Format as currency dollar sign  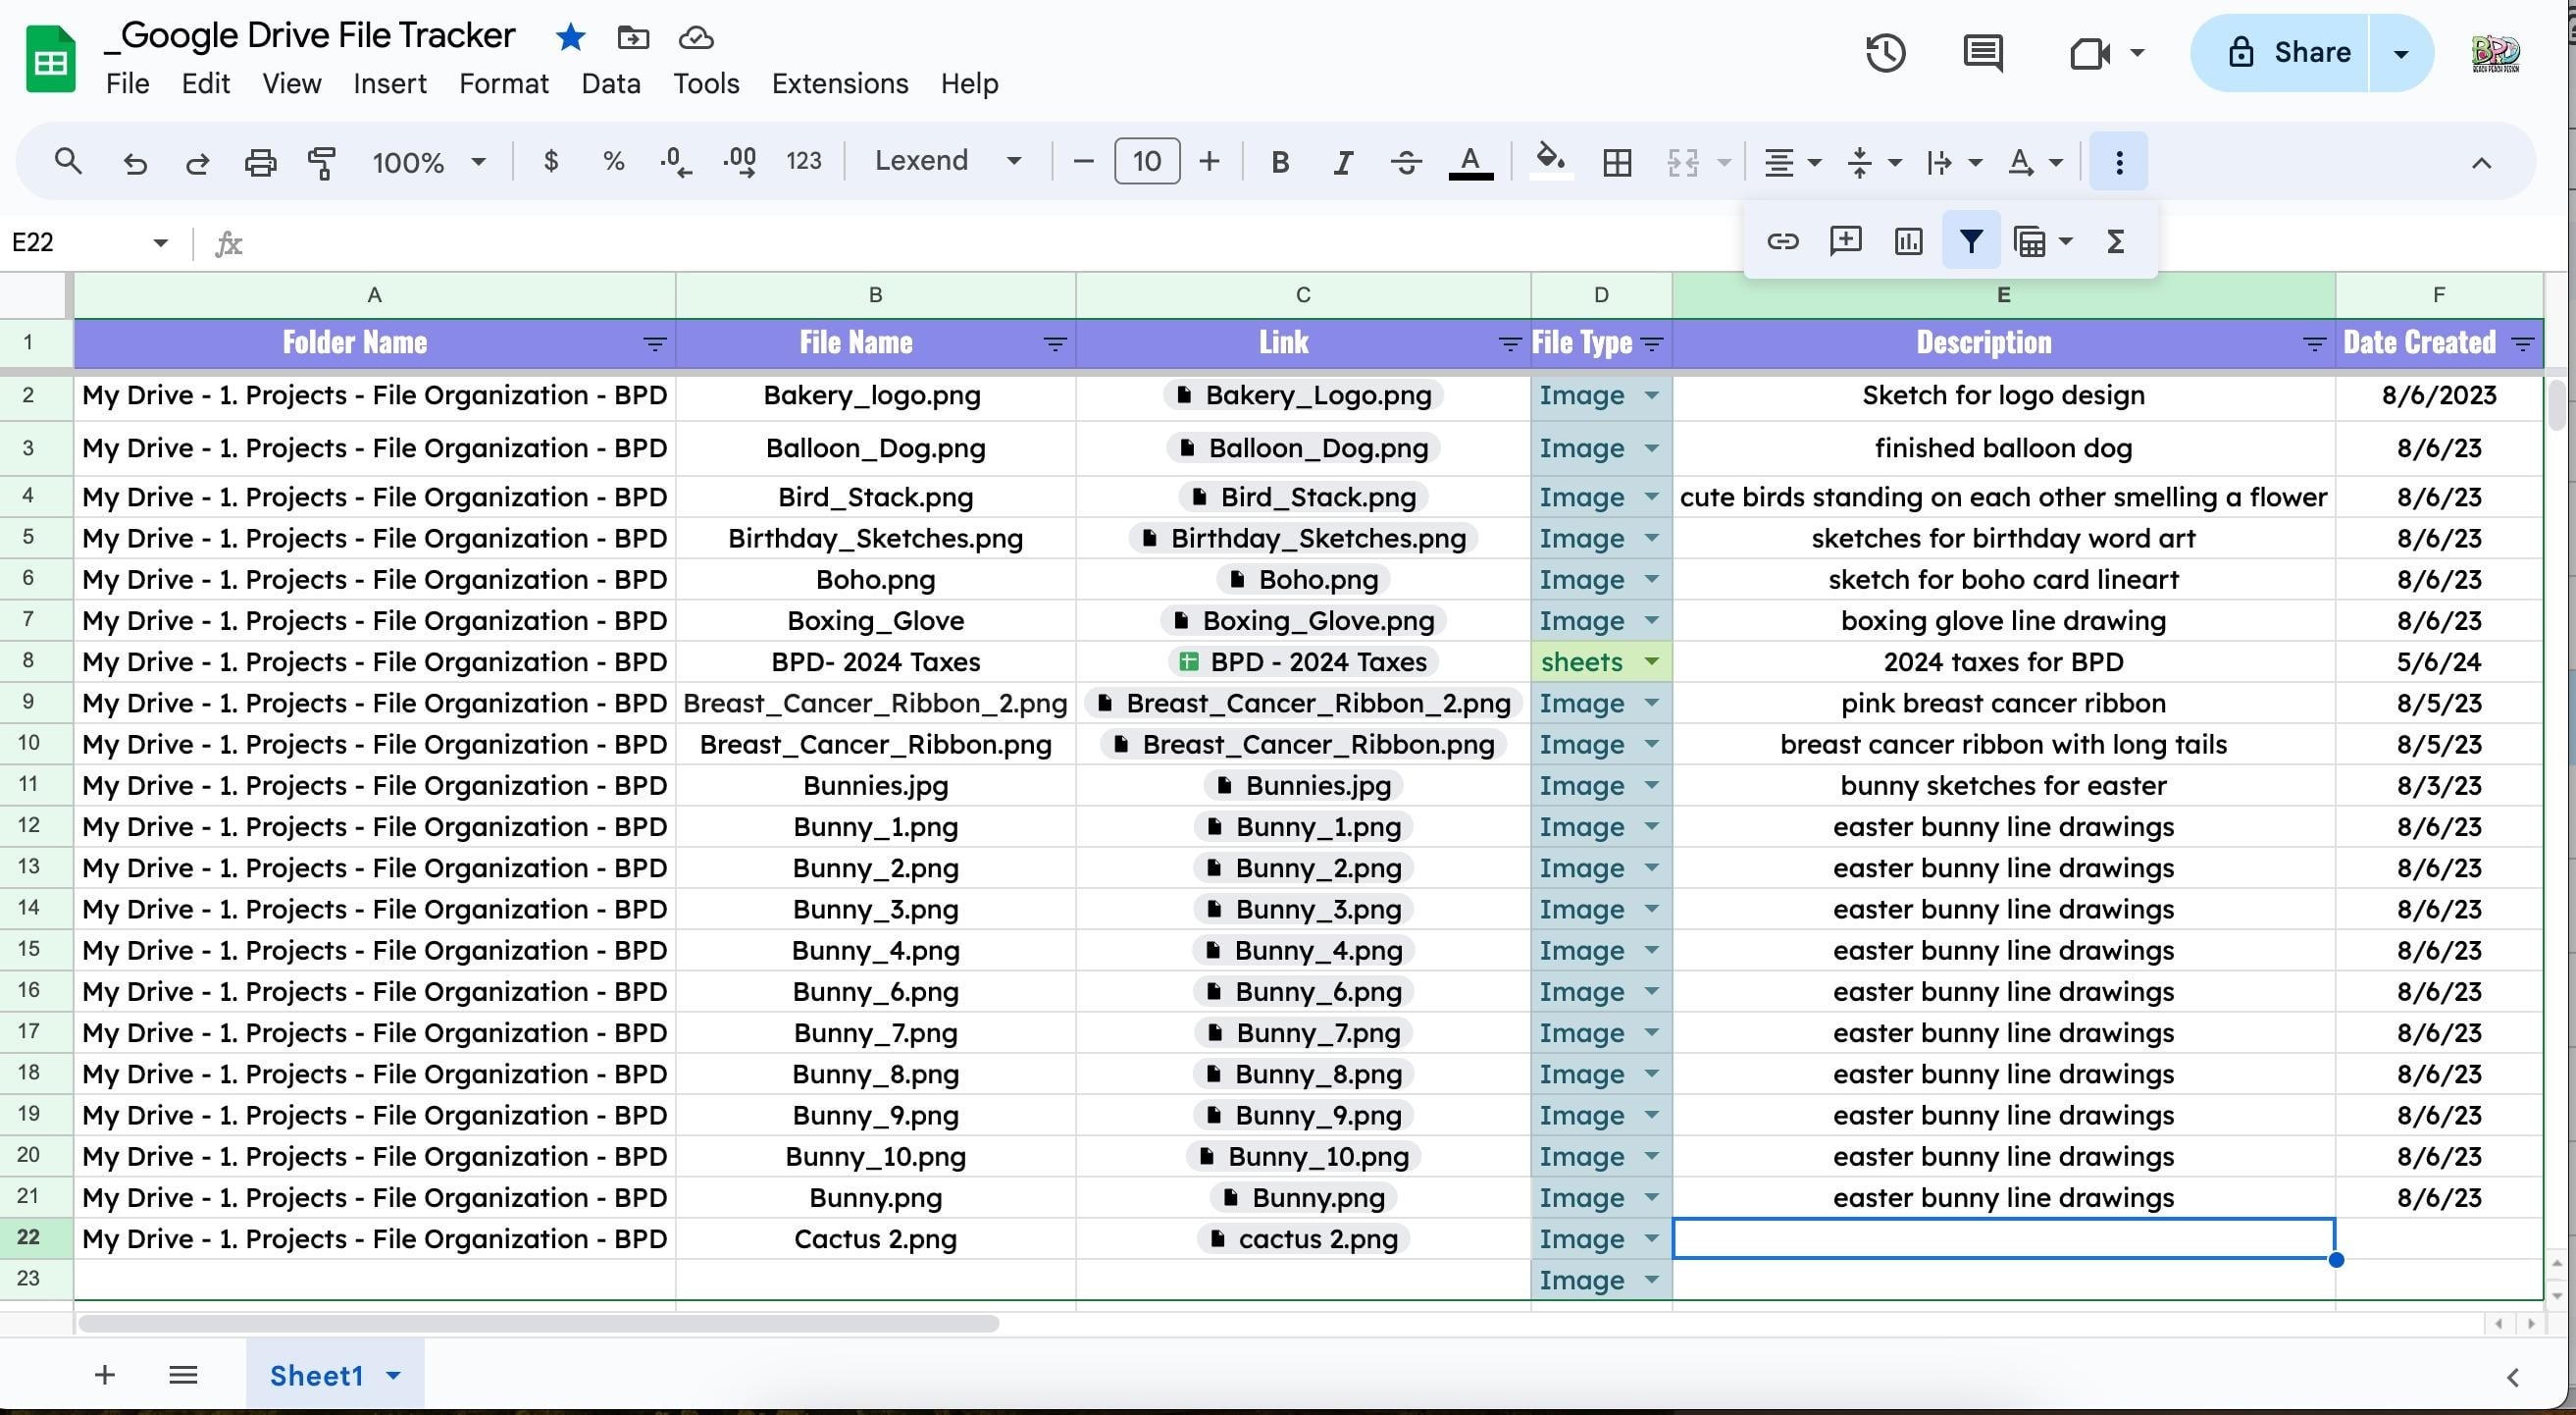[x=550, y=161]
